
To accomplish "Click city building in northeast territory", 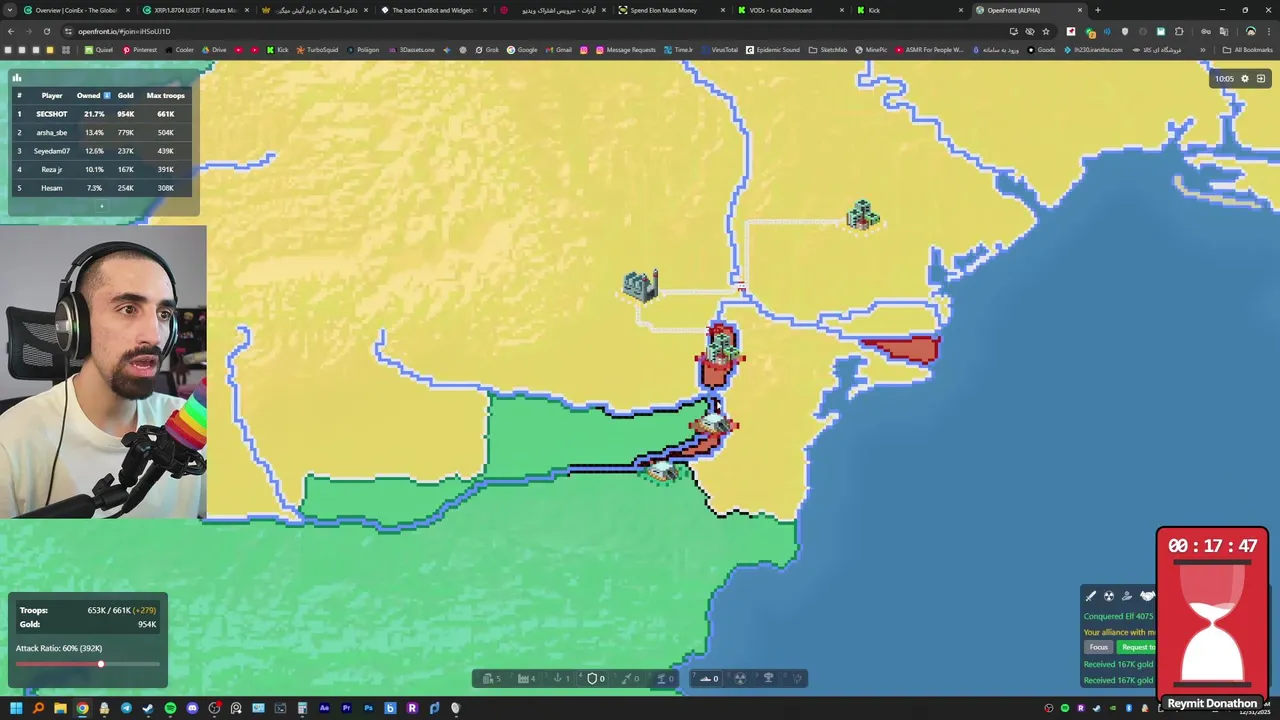I will pyautogui.click(x=862, y=215).
